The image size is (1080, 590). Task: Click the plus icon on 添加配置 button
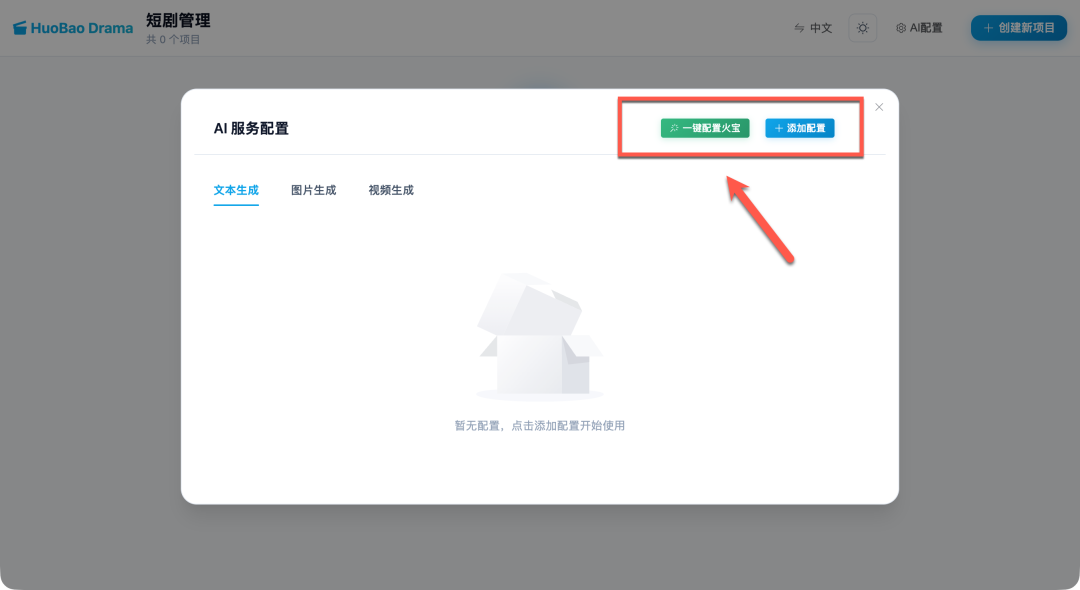coord(777,128)
